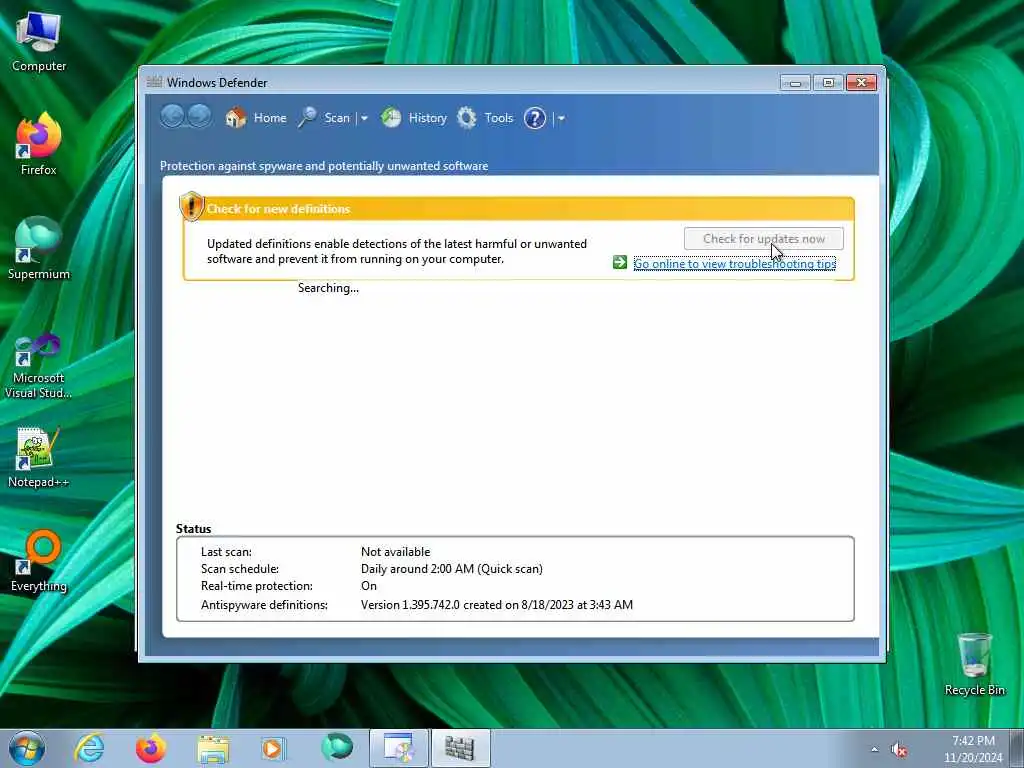1024x768 pixels.
Task: Open Windows Explorer folder on taskbar
Action: point(213,748)
